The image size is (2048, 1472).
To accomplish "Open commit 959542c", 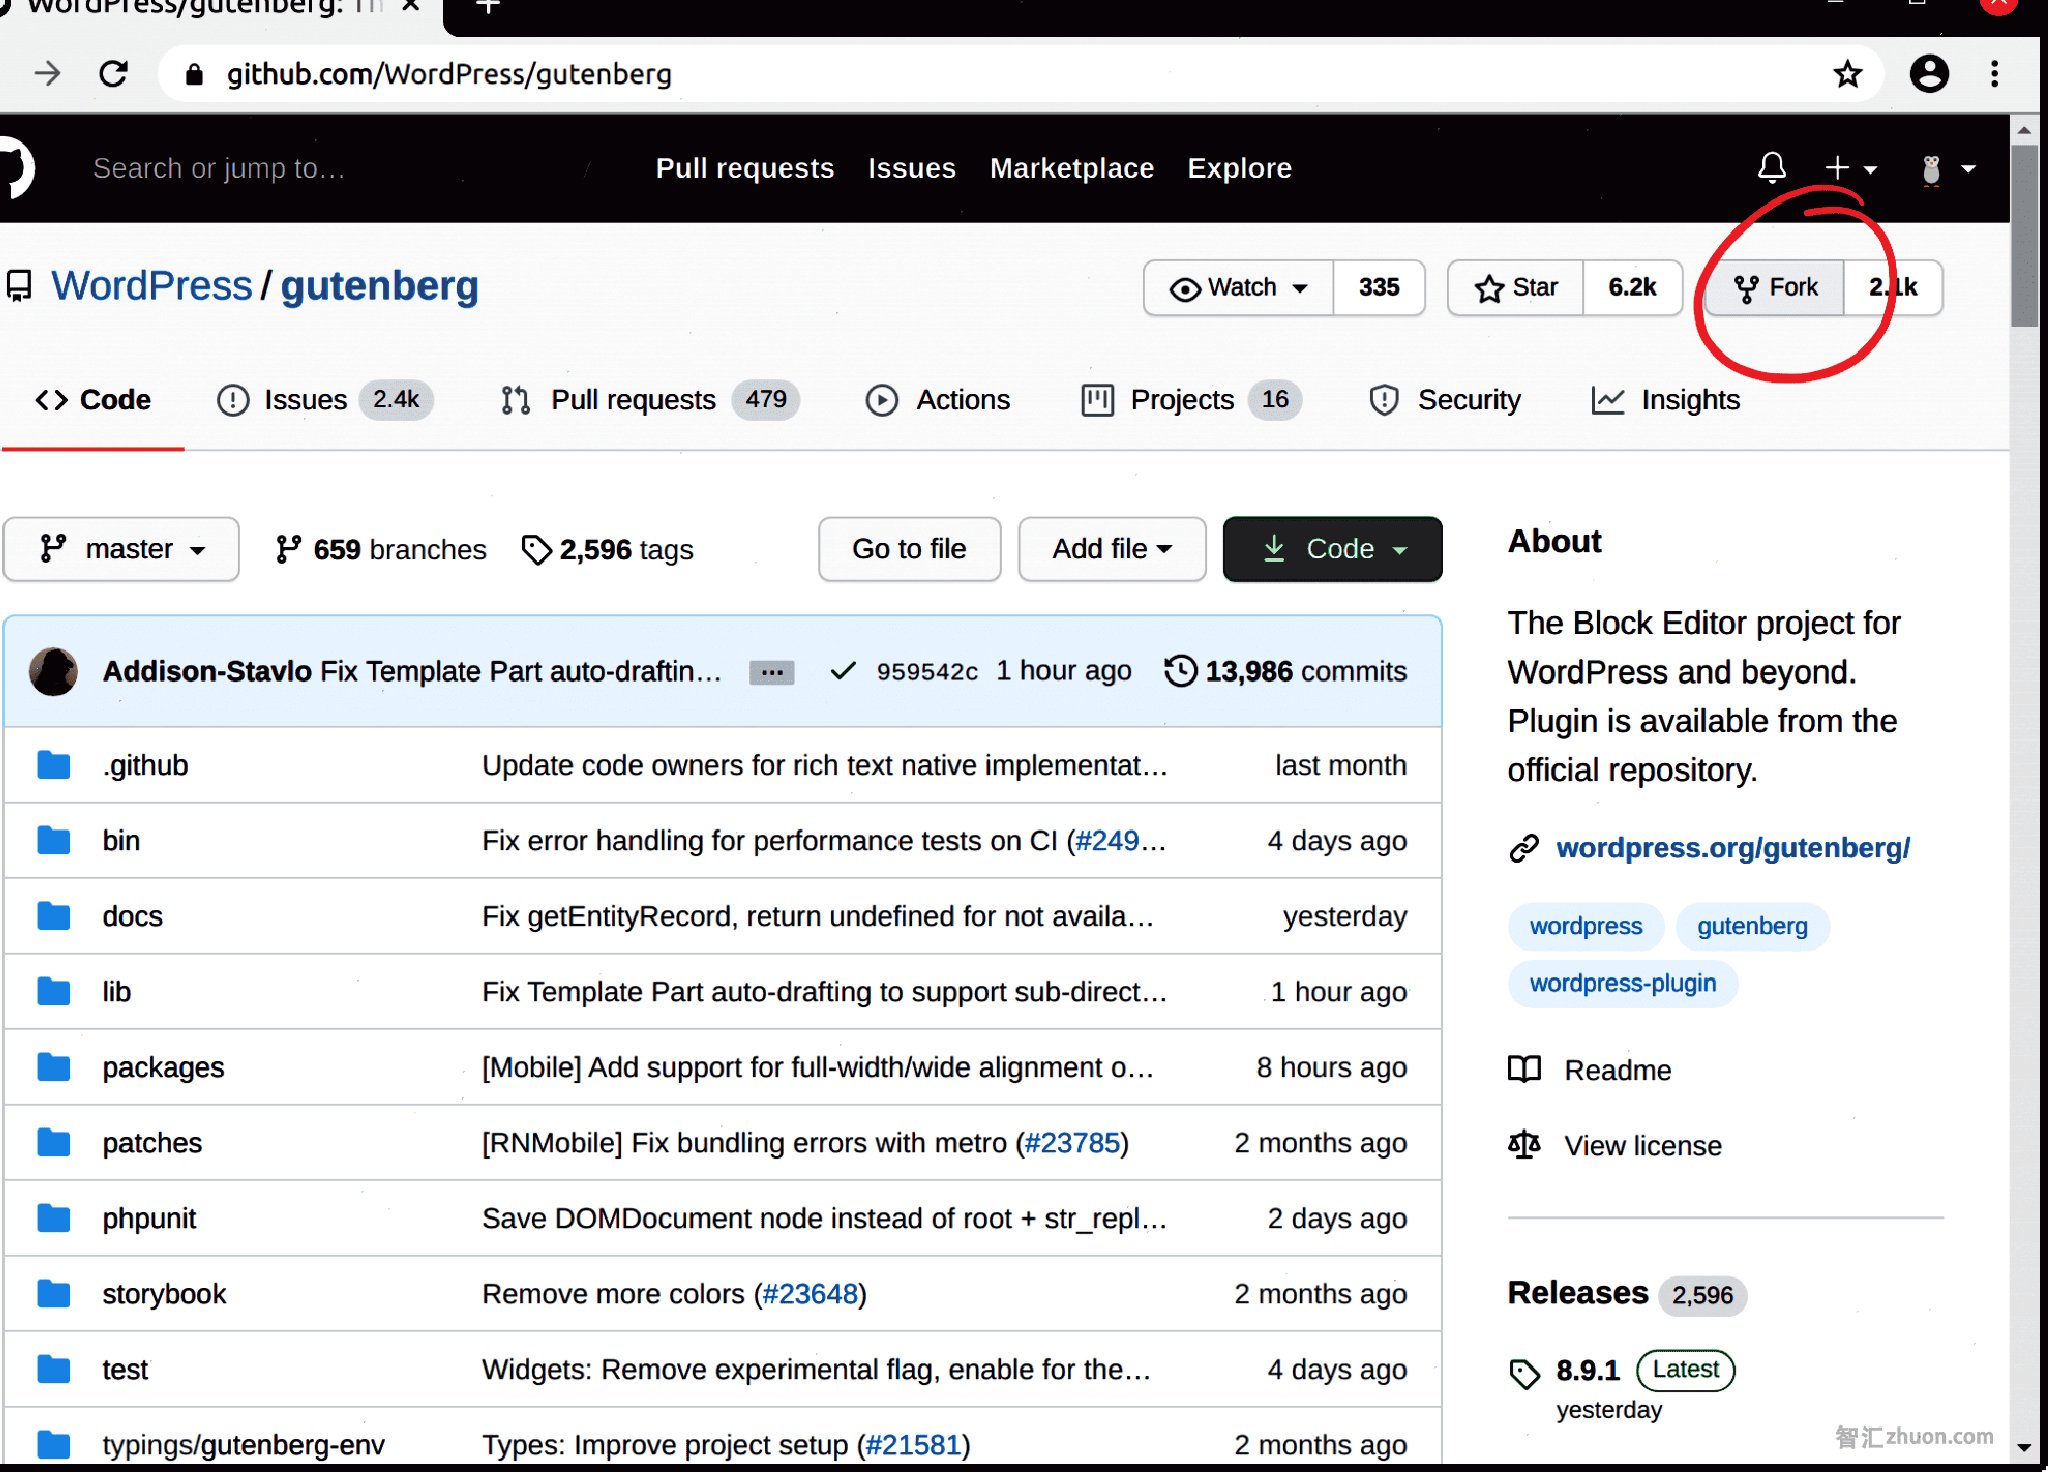I will (927, 671).
